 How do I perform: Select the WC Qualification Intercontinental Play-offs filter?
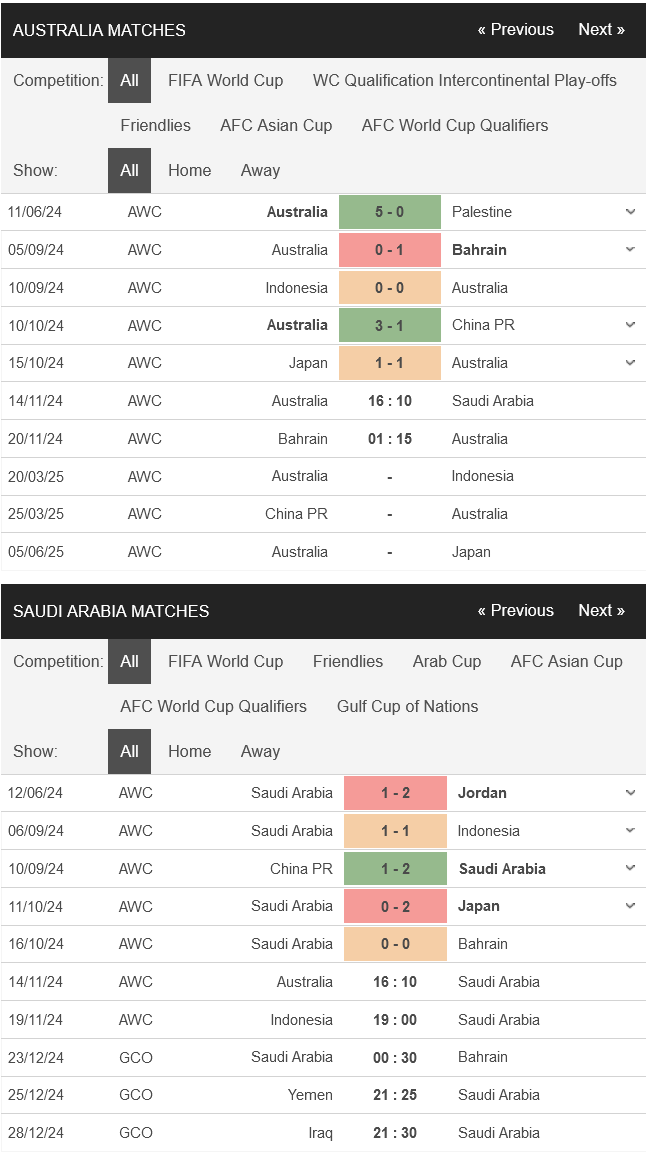[465, 81]
